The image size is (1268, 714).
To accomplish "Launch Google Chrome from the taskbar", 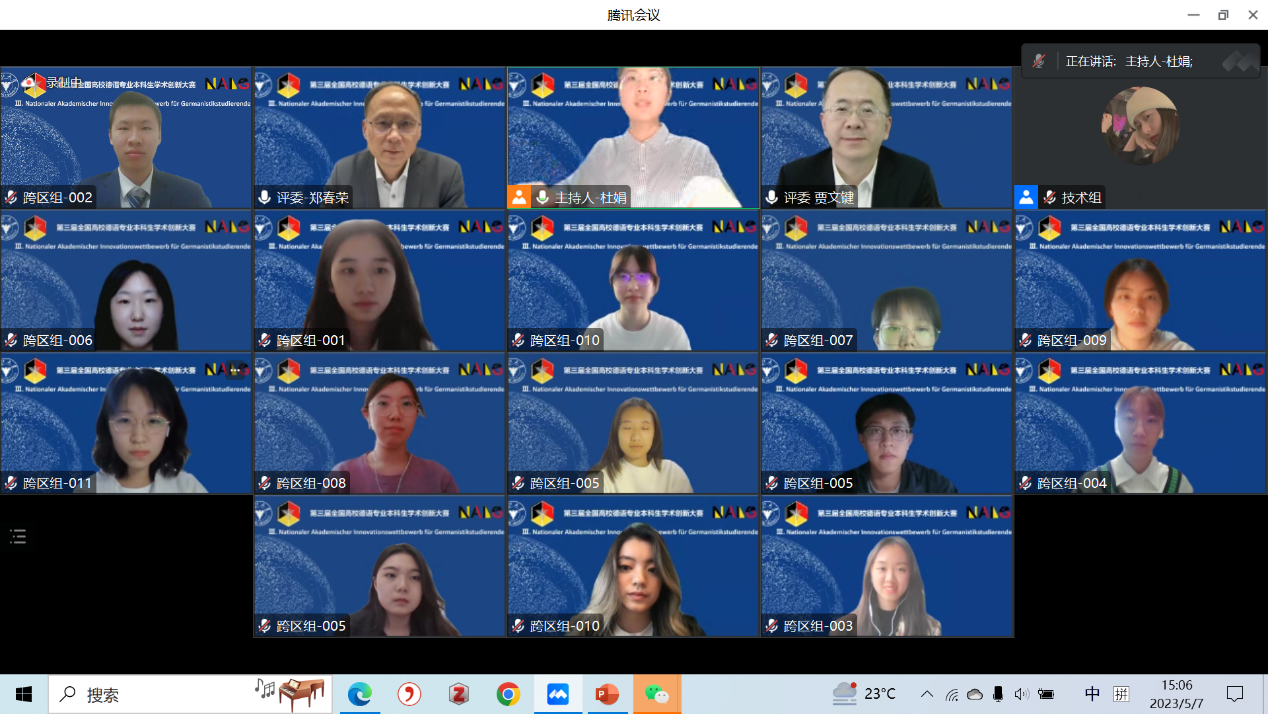I will tap(508, 694).
